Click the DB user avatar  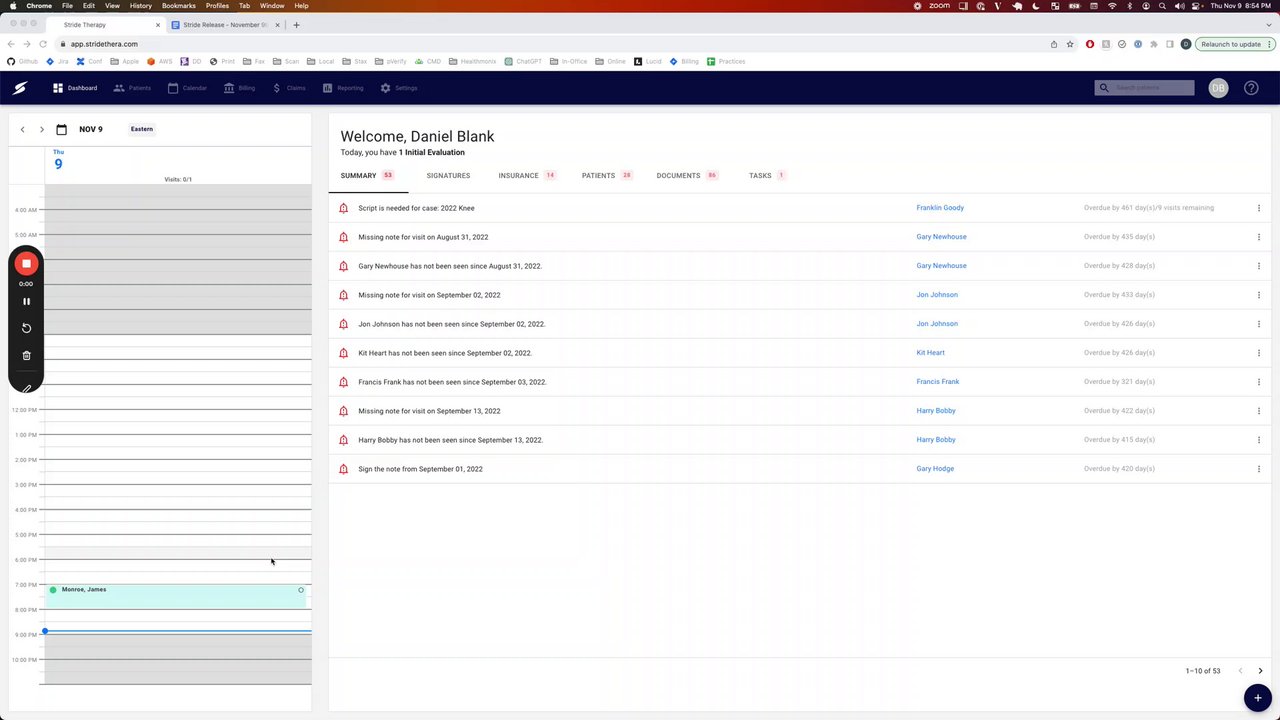coord(1218,88)
